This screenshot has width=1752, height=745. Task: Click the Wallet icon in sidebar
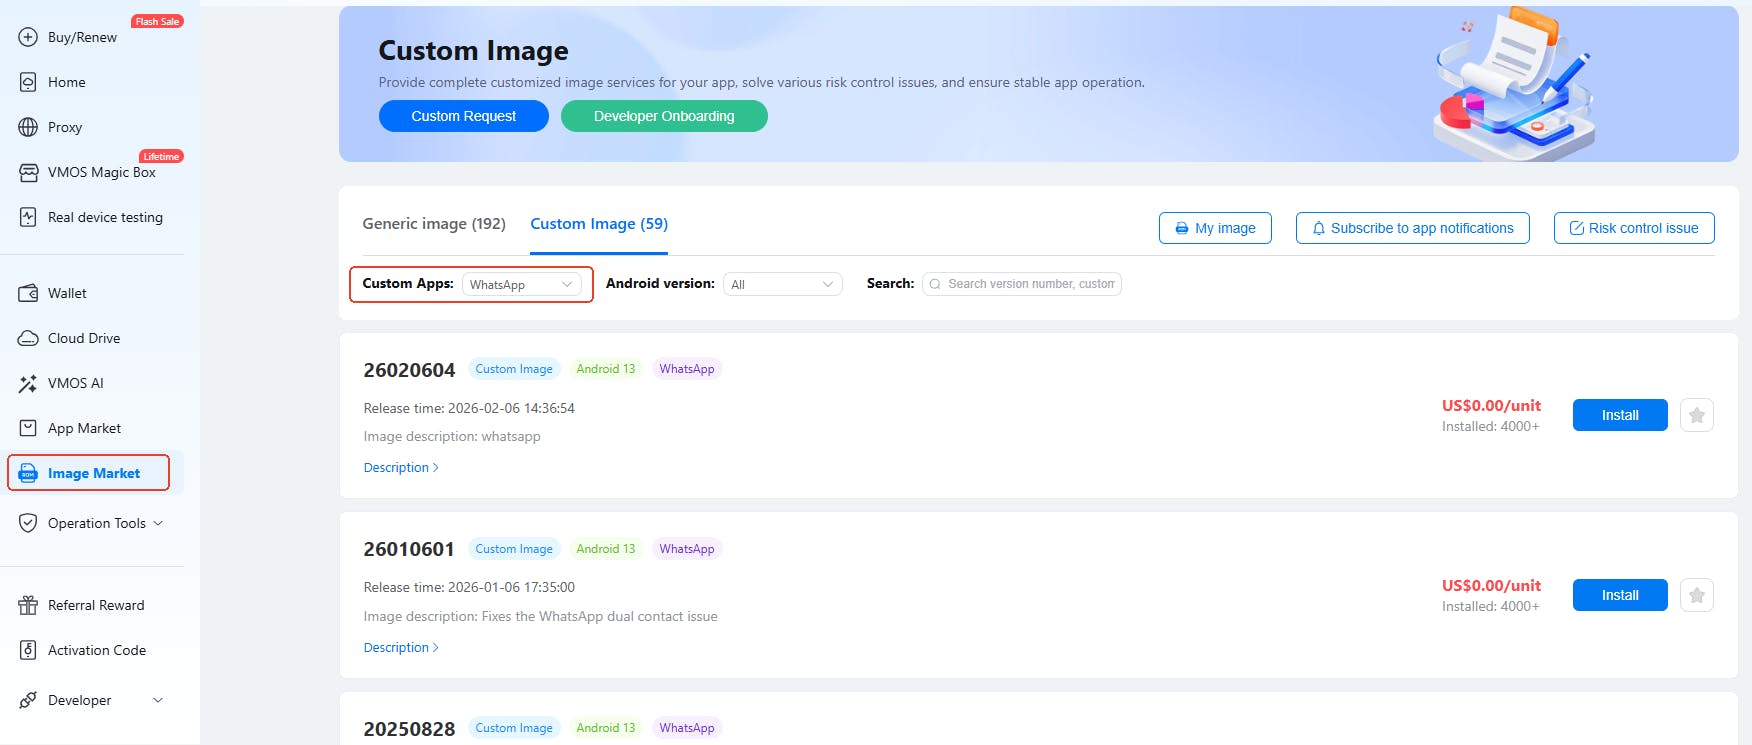coord(28,293)
